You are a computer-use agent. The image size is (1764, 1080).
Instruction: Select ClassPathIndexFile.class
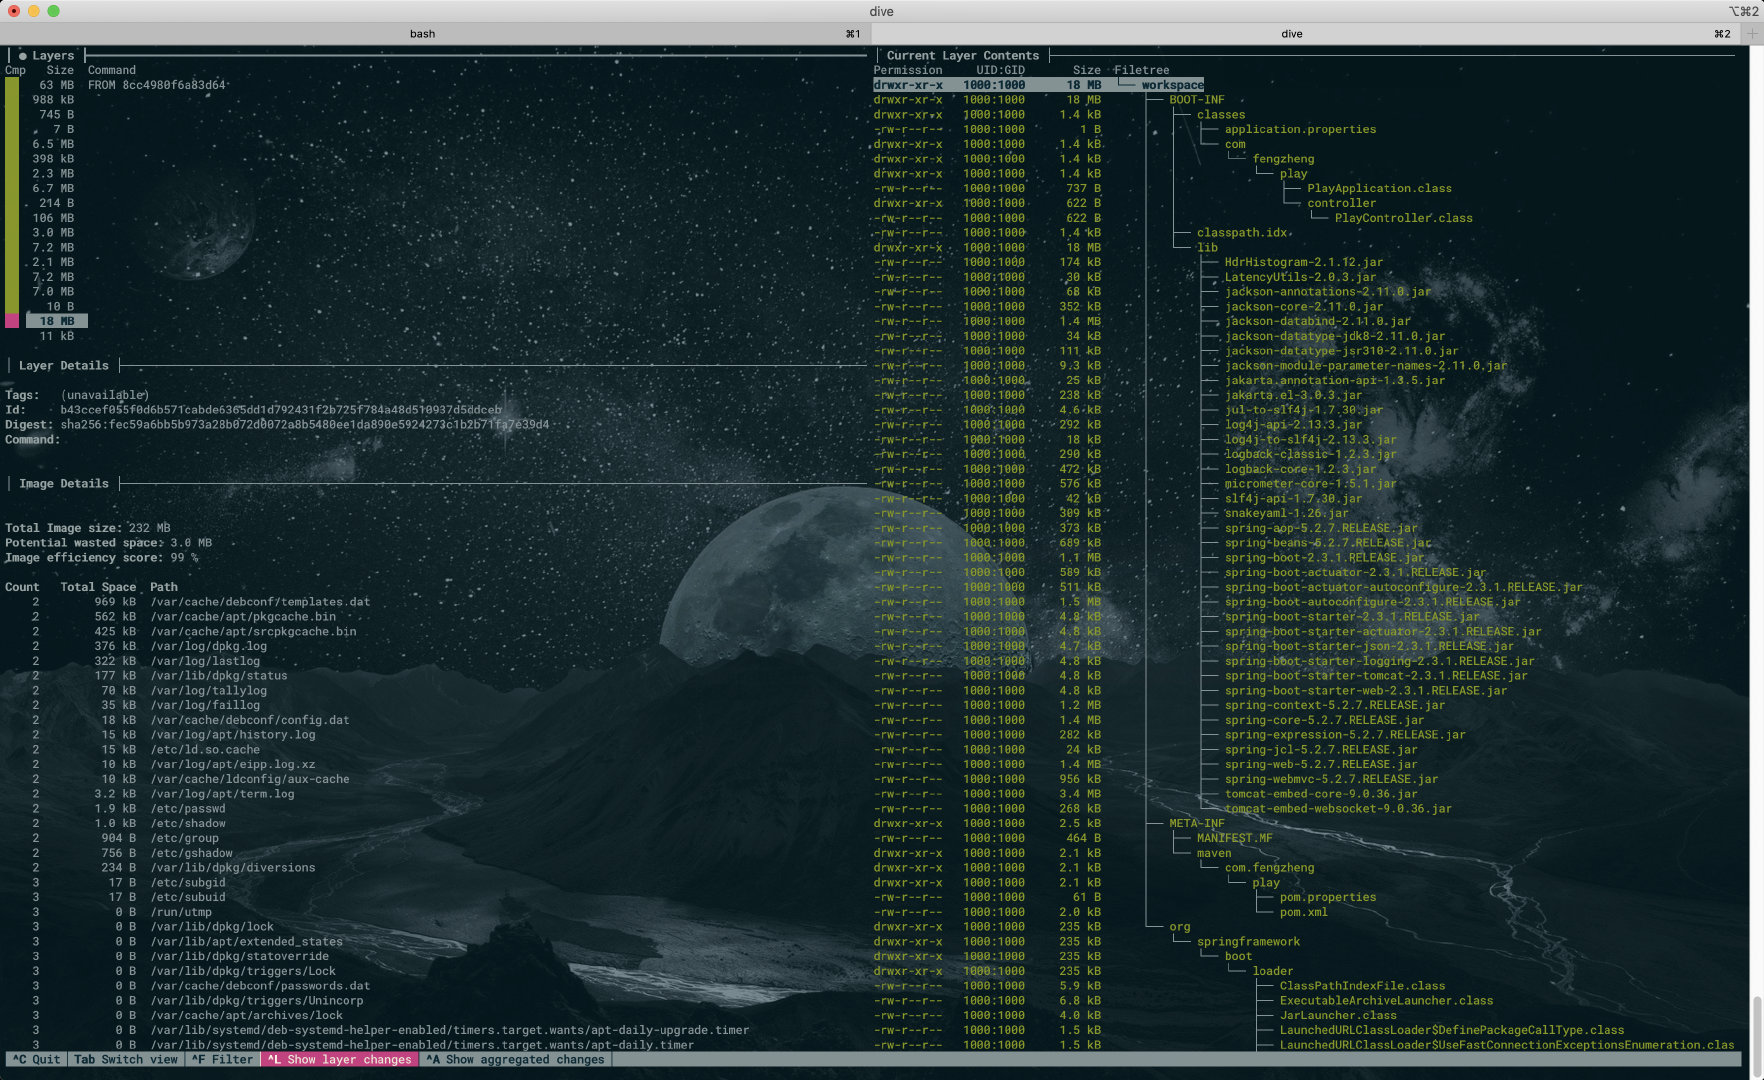pos(1362,986)
